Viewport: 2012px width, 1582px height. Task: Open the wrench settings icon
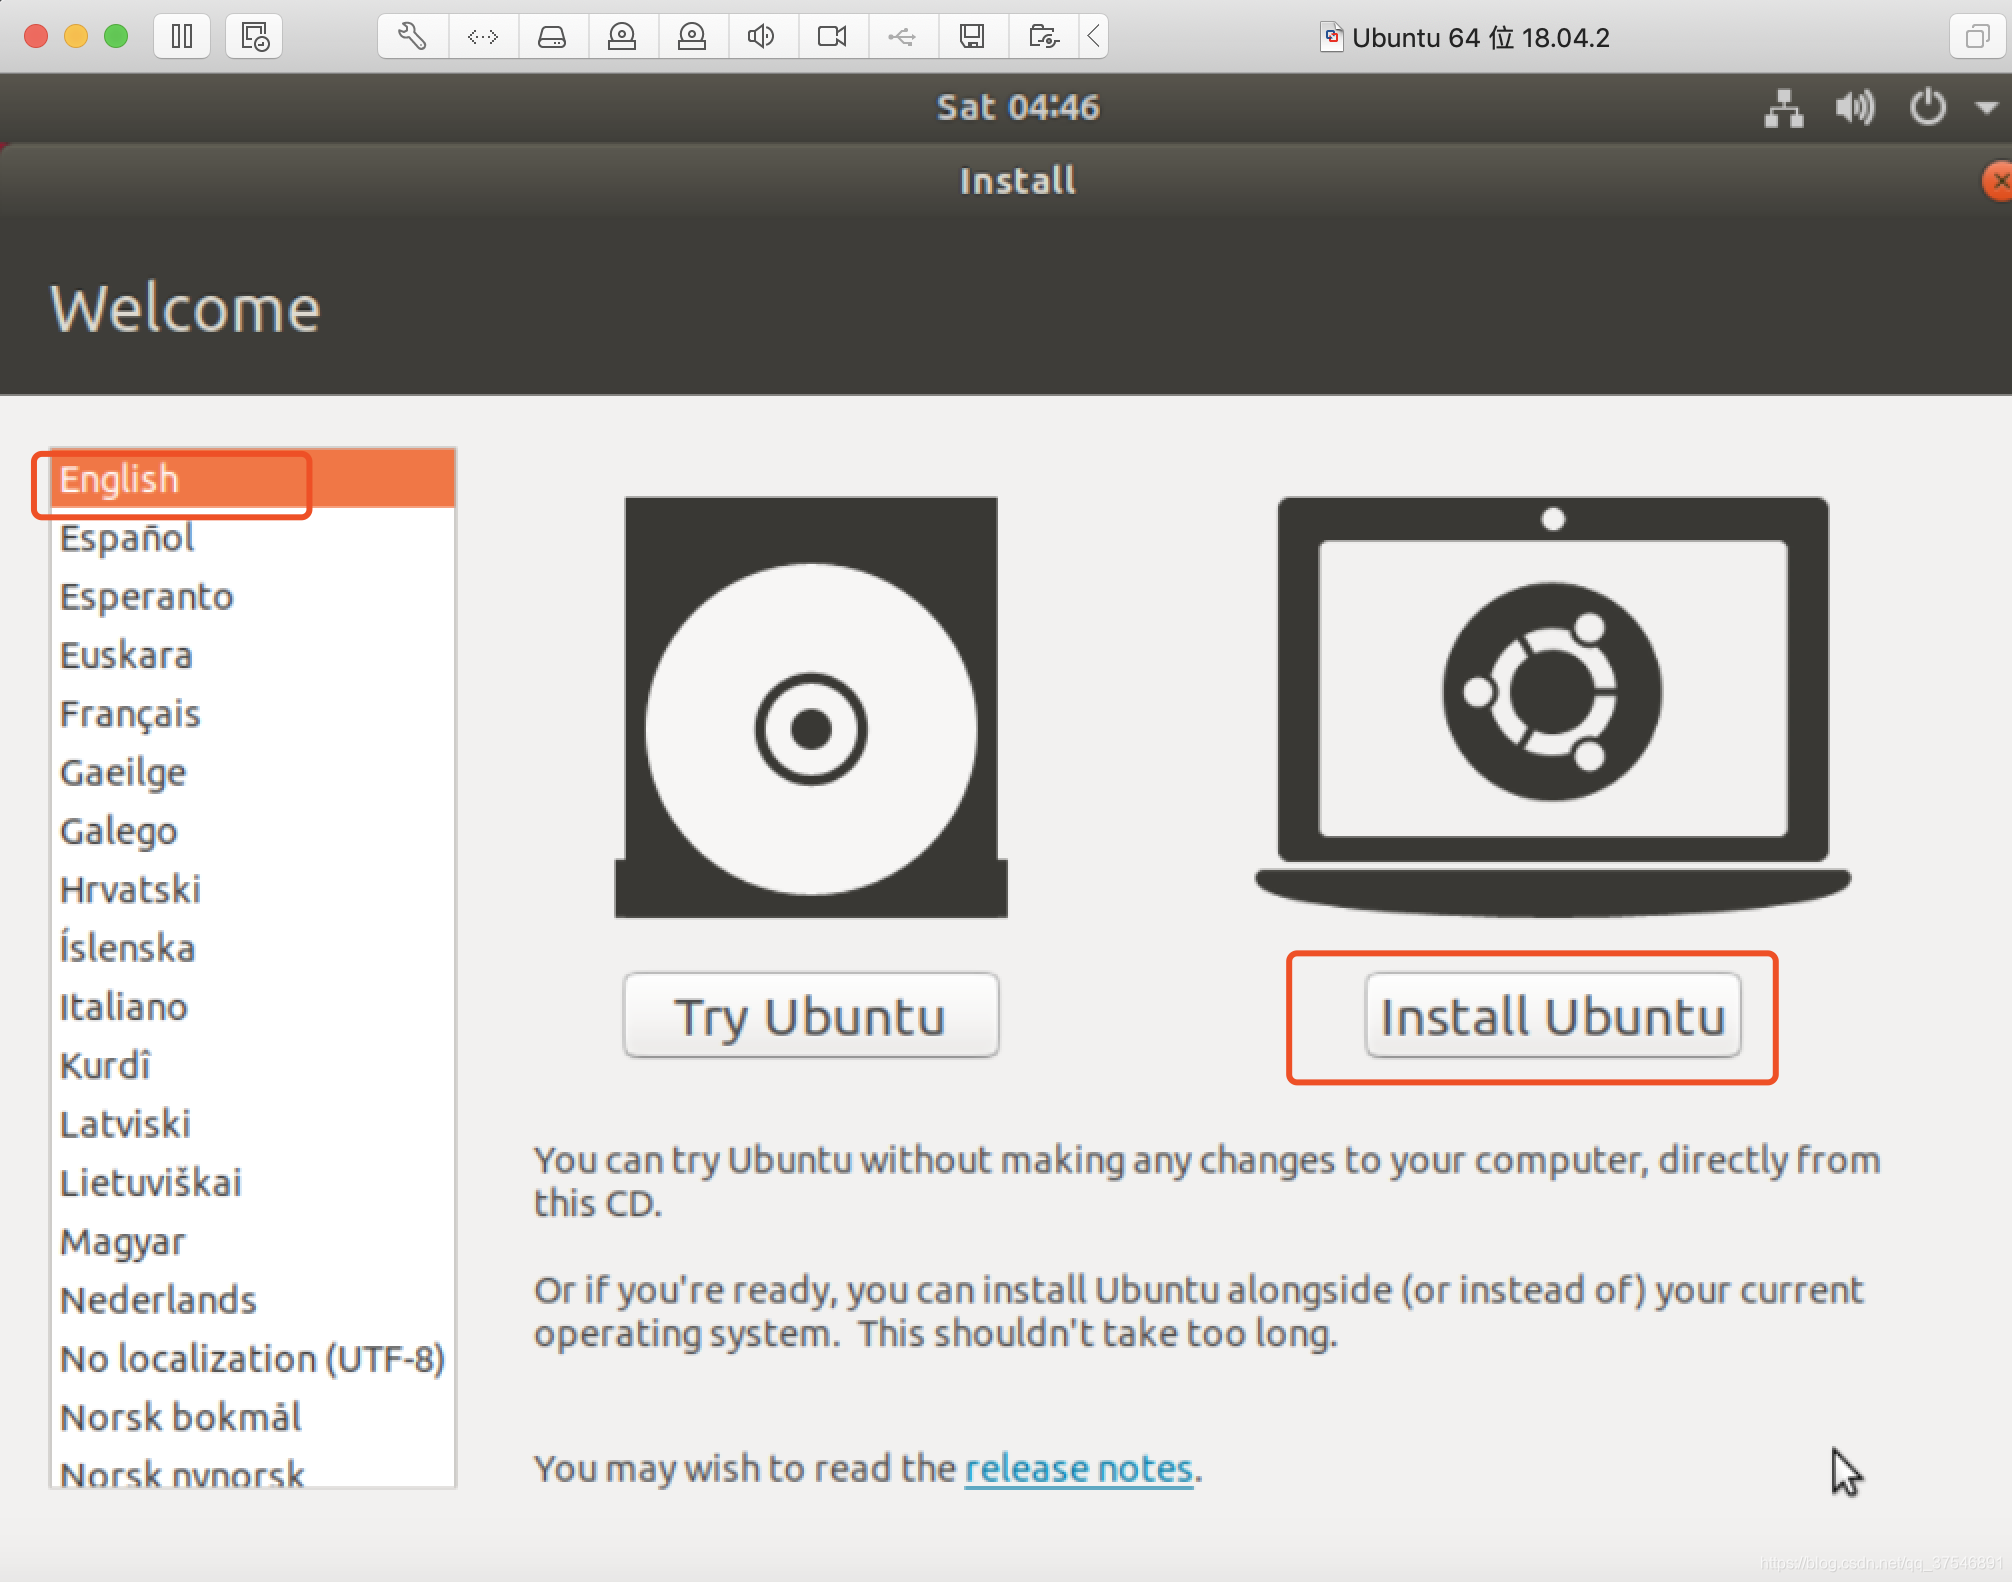click(x=412, y=37)
